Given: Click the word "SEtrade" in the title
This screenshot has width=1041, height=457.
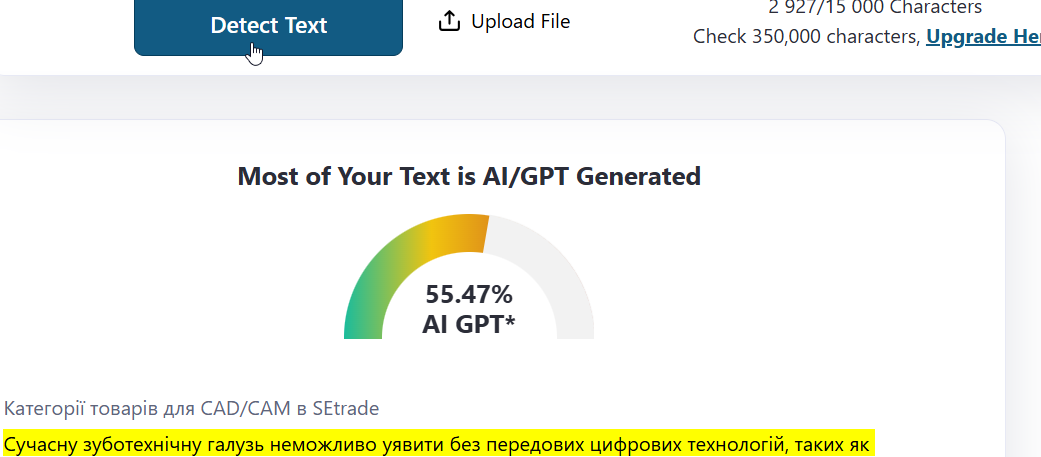Looking at the screenshot, I should tap(345, 408).
